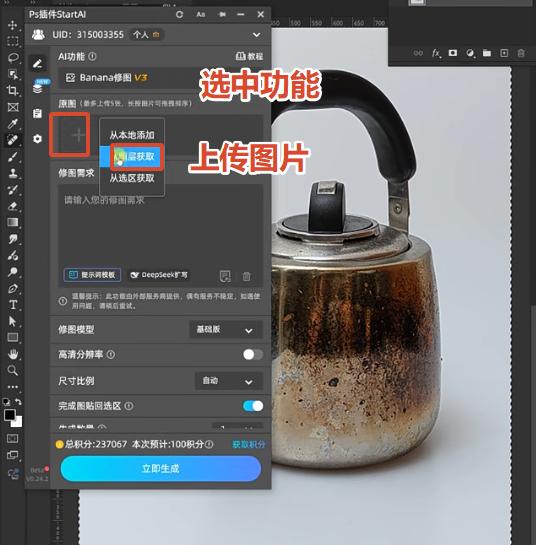The height and width of the screenshot is (545, 536).
Task: Select the Lasso tool
Action: 13,58
